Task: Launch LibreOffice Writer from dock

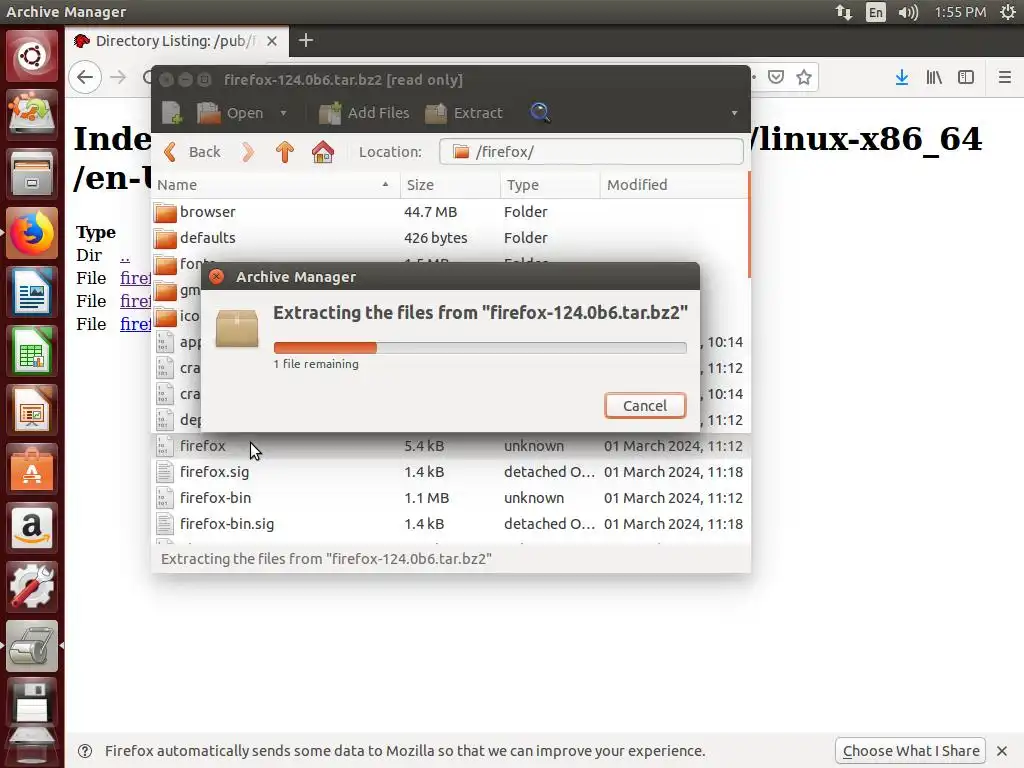Action: coord(32,292)
